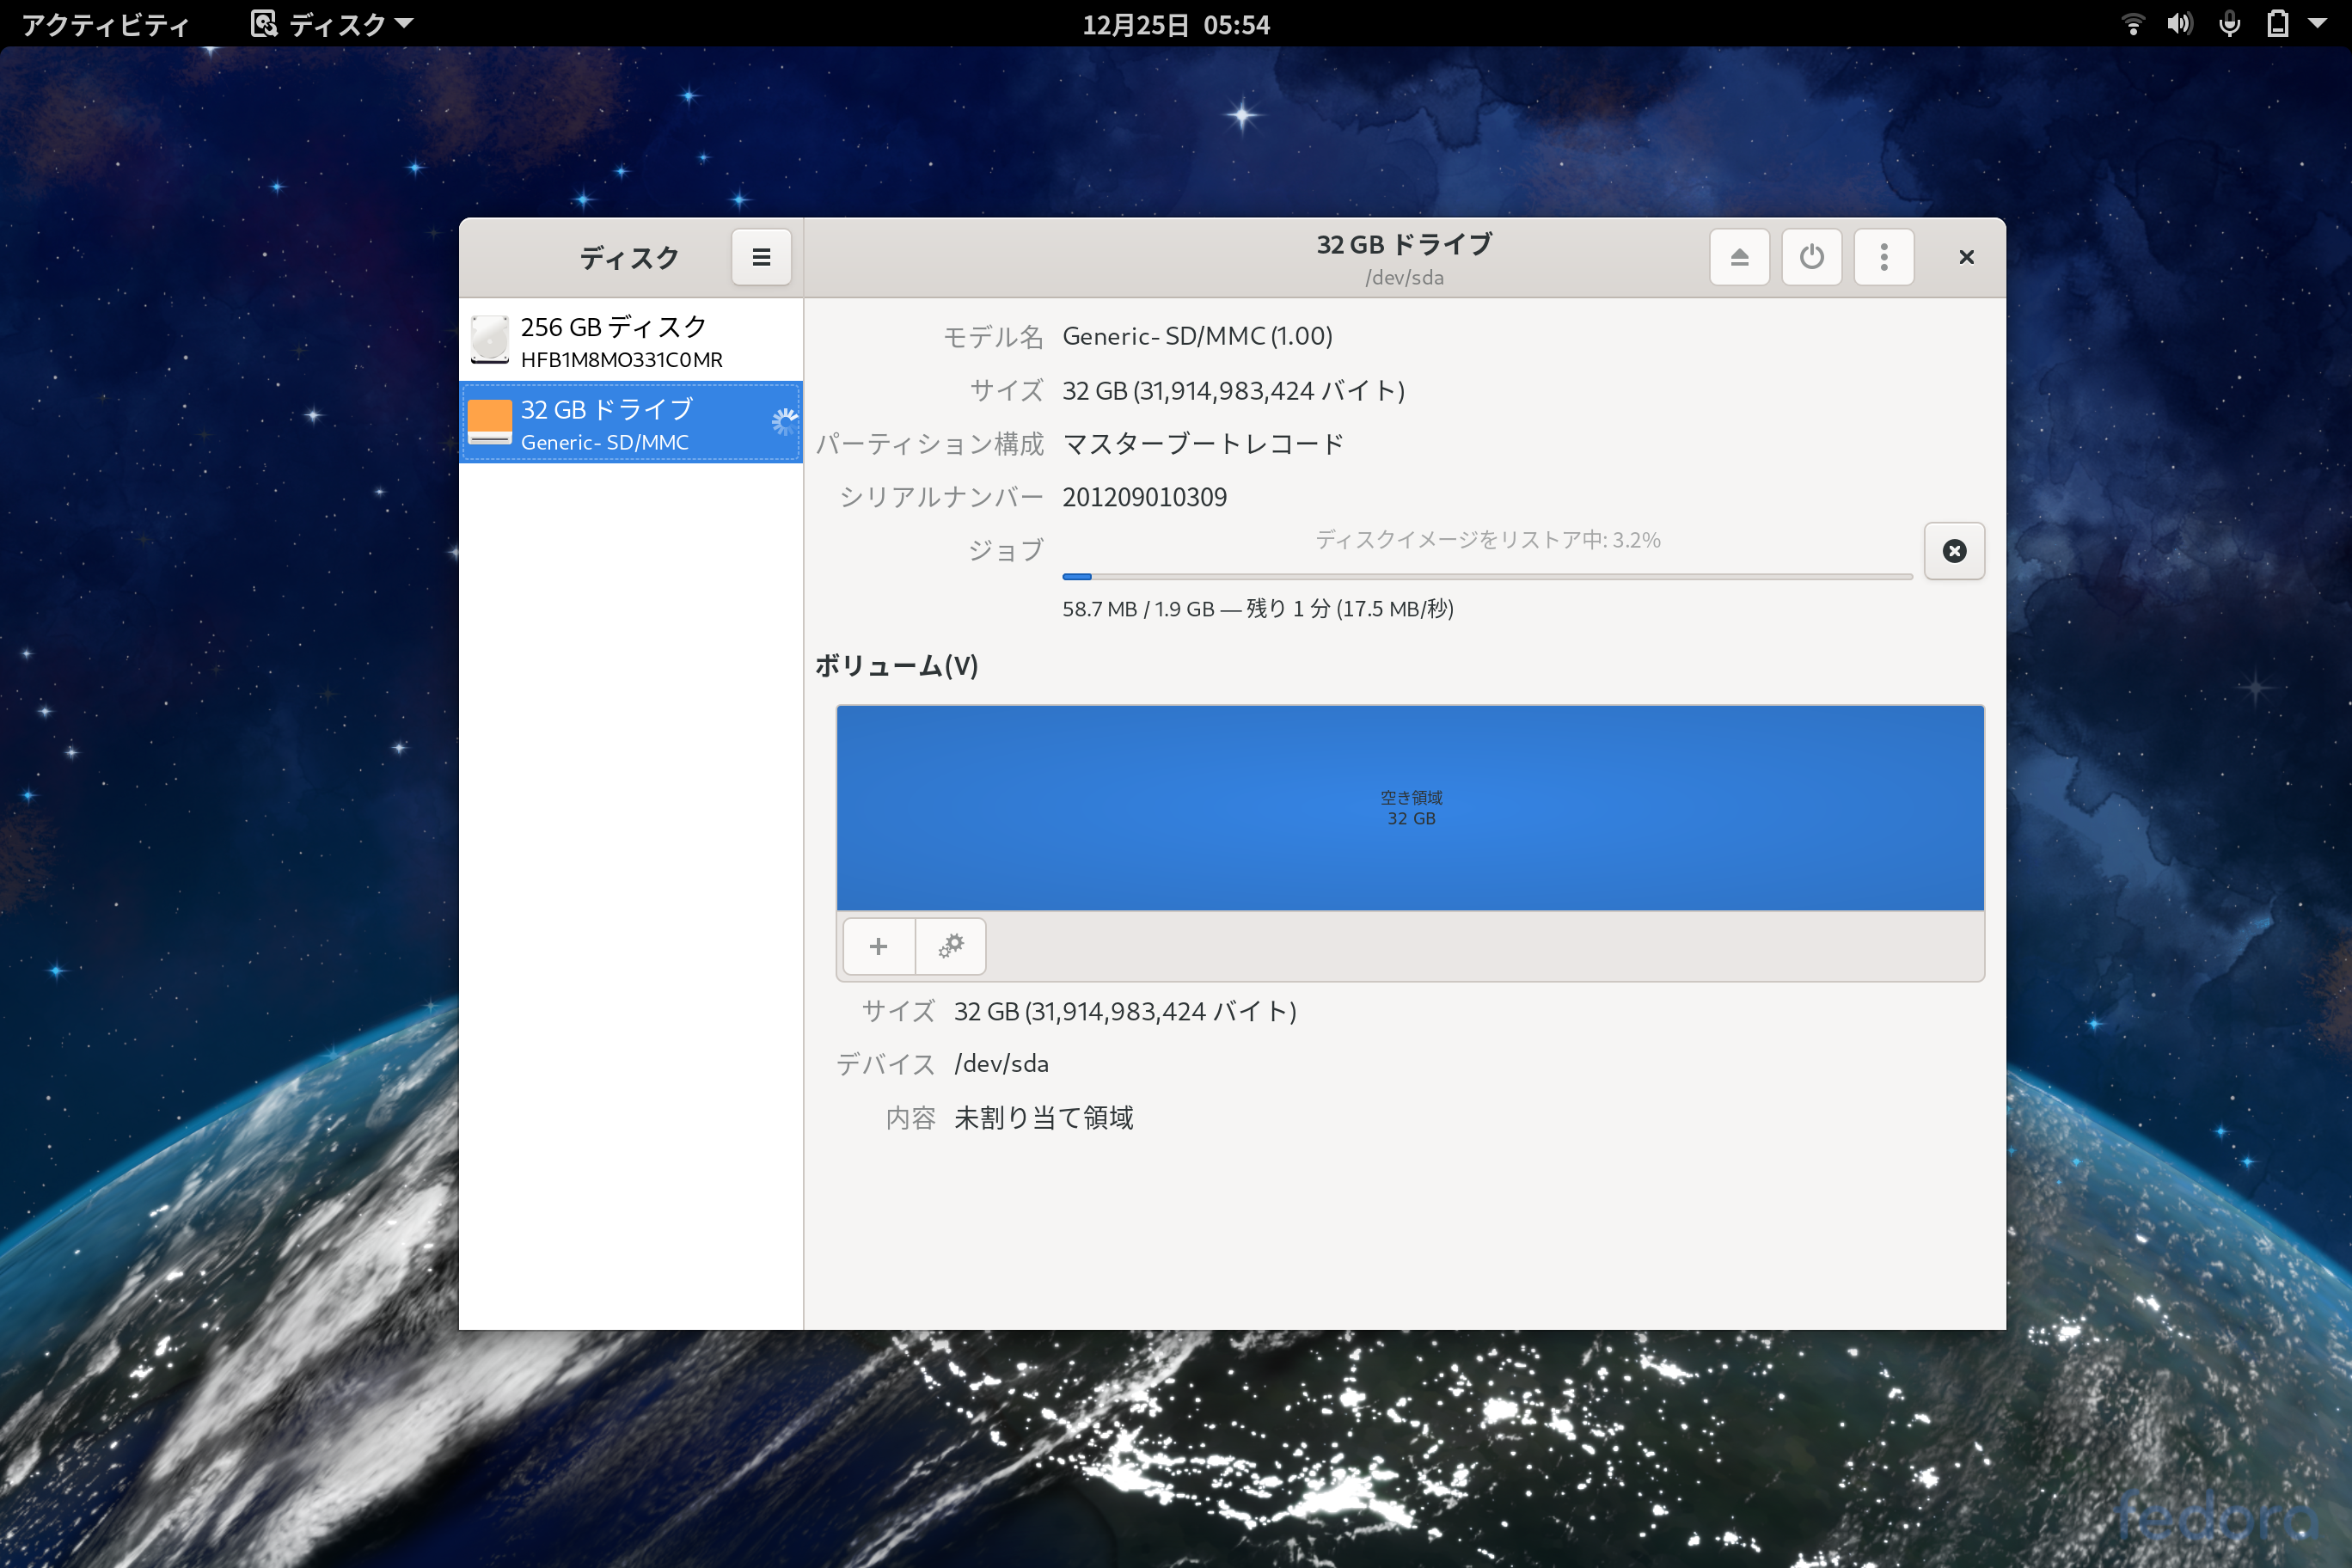Close the Disks window
Screen dimensions: 2352x1568
click(x=1966, y=257)
